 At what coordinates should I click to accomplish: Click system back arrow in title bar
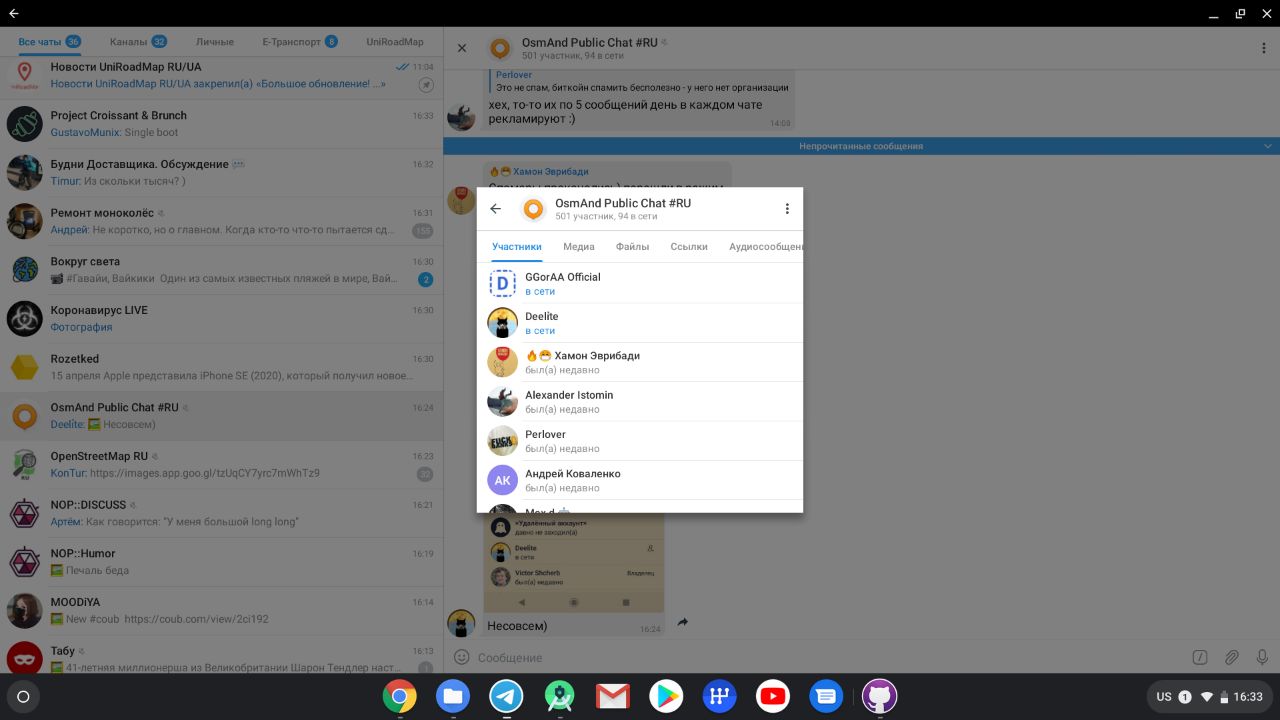(13, 13)
